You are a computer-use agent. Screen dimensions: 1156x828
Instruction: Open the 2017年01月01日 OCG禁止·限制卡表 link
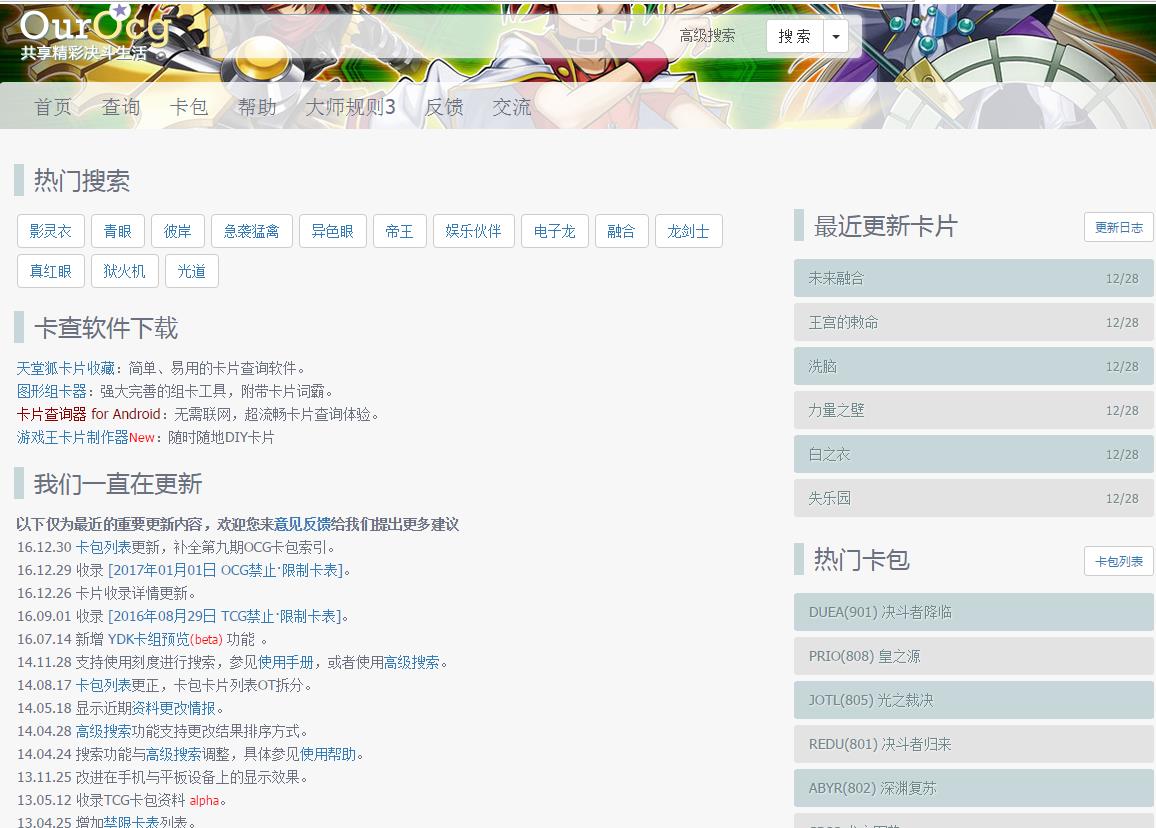pyautogui.click(x=226, y=570)
